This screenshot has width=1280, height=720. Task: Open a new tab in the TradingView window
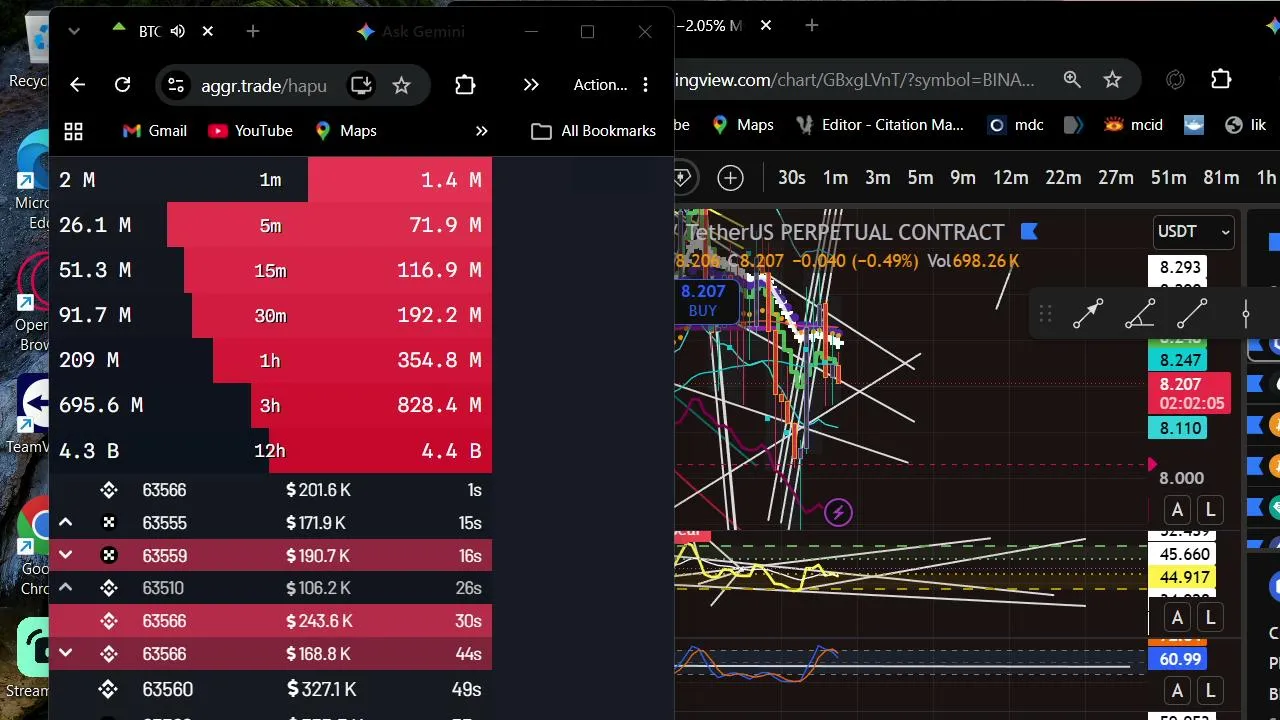tap(812, 25)
